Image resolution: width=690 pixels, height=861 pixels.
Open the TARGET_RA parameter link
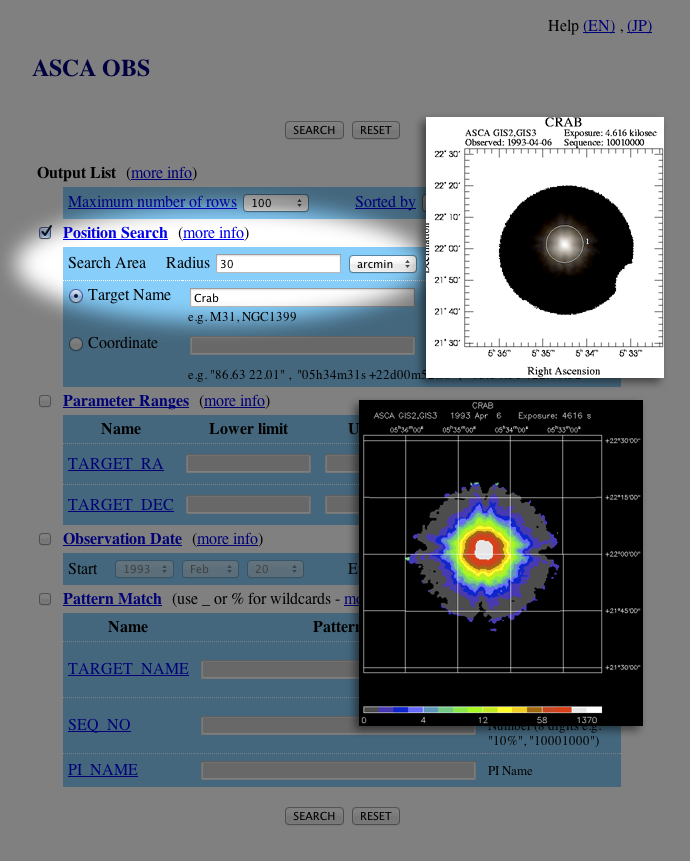pyautogui.click(x=115, y=464)
